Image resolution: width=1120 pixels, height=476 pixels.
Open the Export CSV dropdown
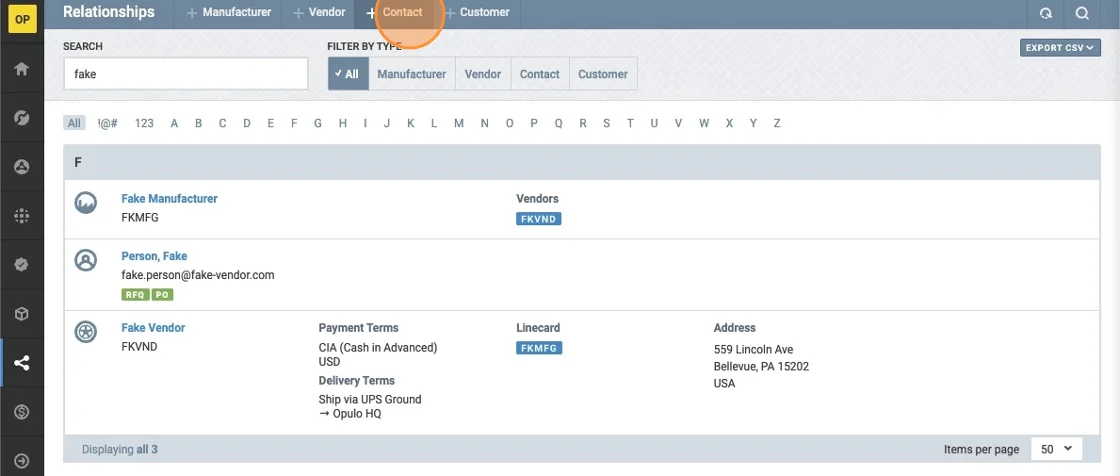pos(1060,47)
